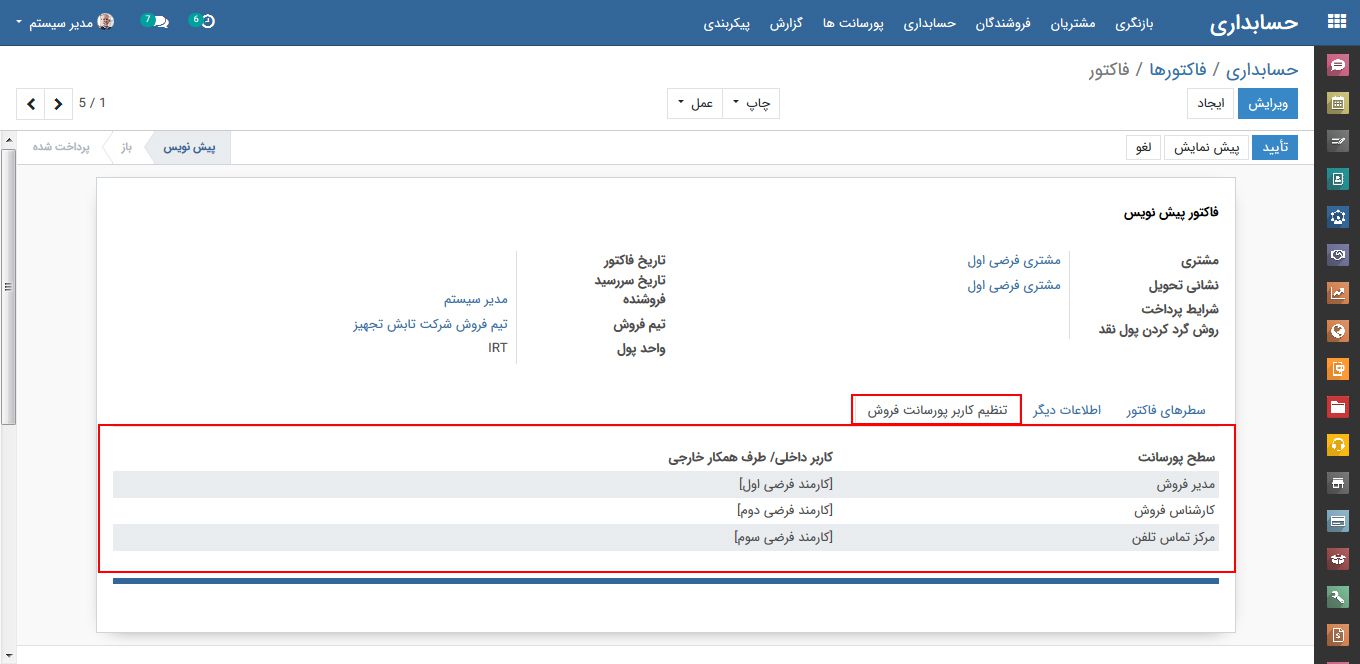Viewport: 1360px width, 664px height.
Task: Open the blue people-circle app icon
Action: (1338, 217)
